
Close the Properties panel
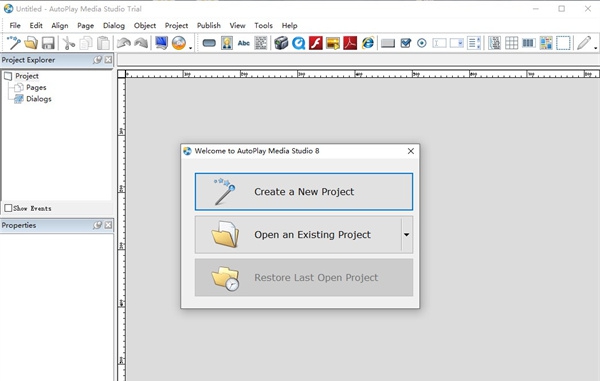[x=109, y=225]
